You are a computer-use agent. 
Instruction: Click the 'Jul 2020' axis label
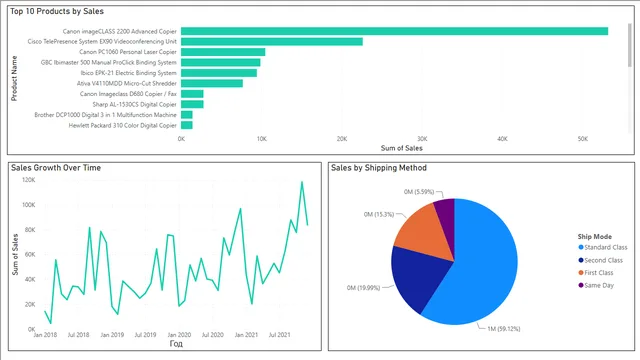tap(213, 335)
